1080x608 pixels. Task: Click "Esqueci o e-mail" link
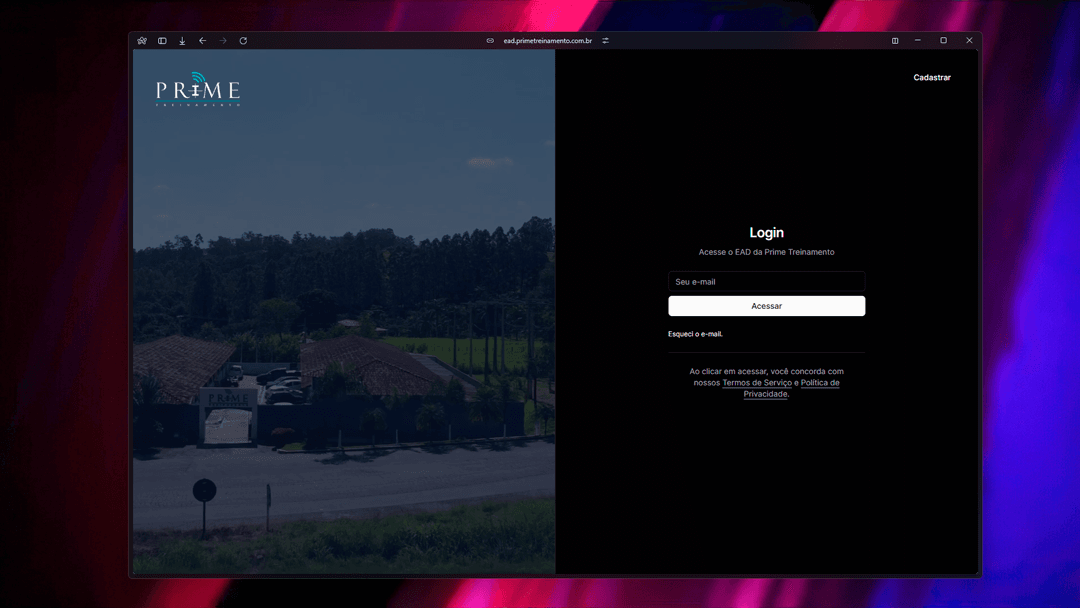coord(695,334)
